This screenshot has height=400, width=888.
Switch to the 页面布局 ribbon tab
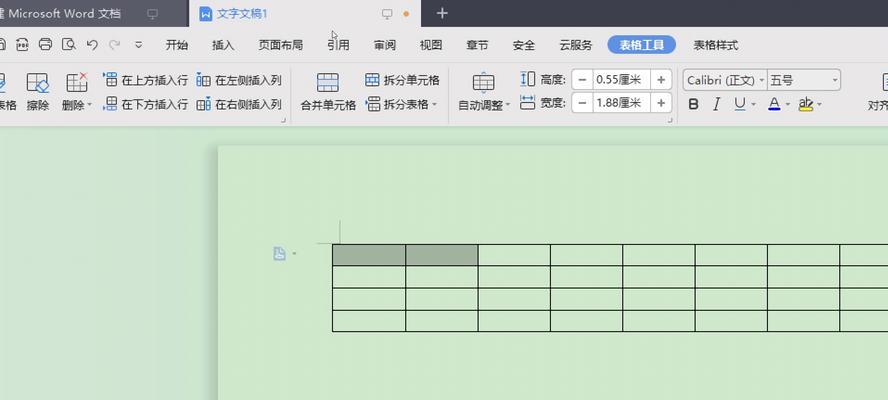tap(280, 45)
